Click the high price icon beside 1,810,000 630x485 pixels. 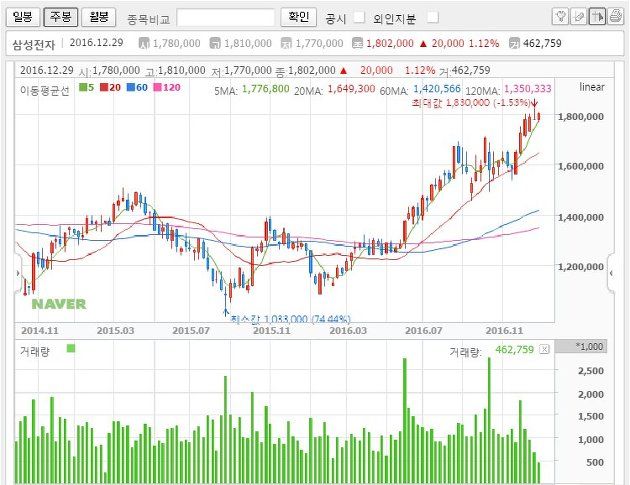[215, 43]
